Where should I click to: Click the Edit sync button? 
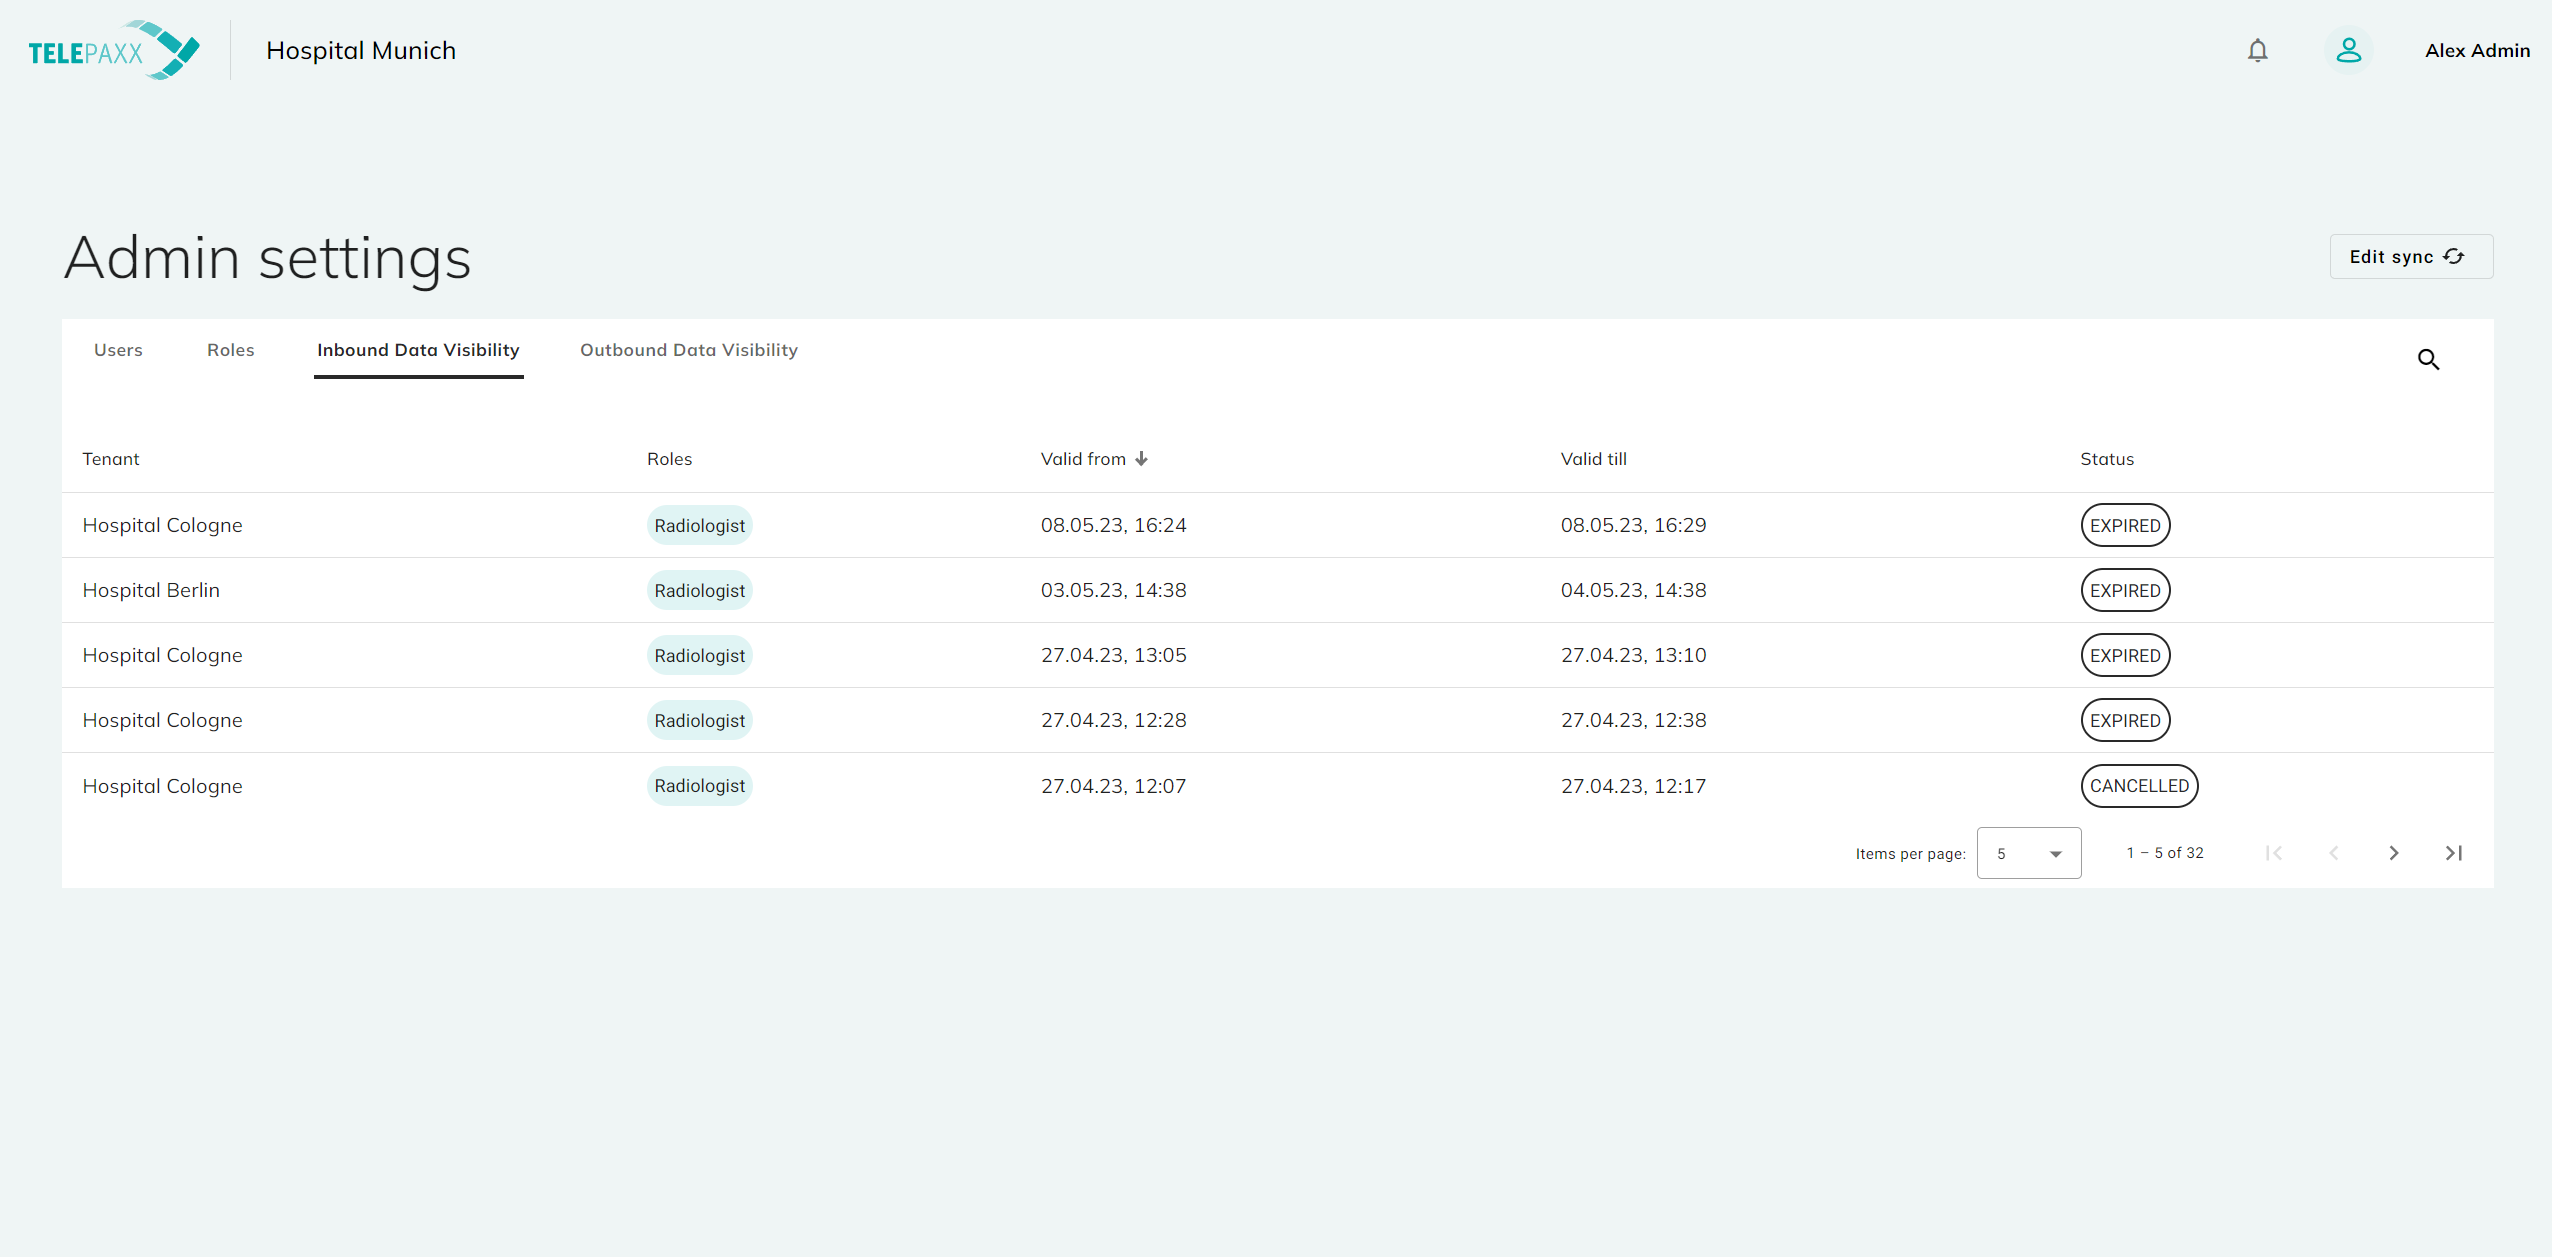2410,257
